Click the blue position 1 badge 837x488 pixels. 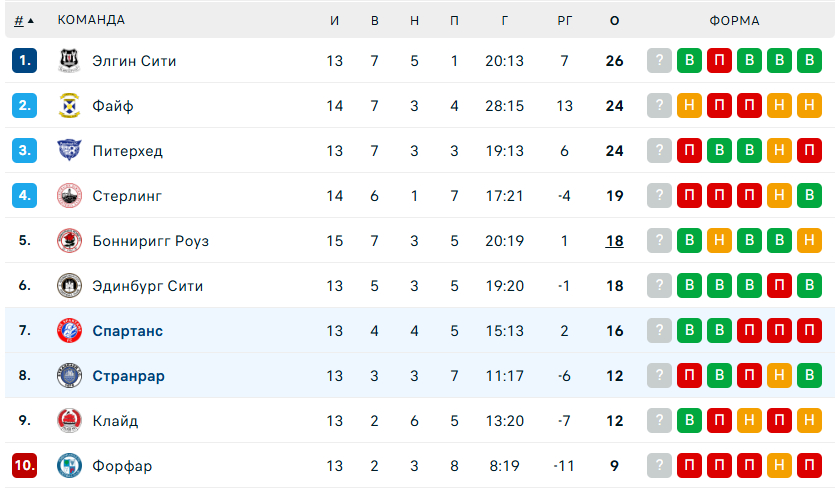pyautogui.click(x=25, y=61)
